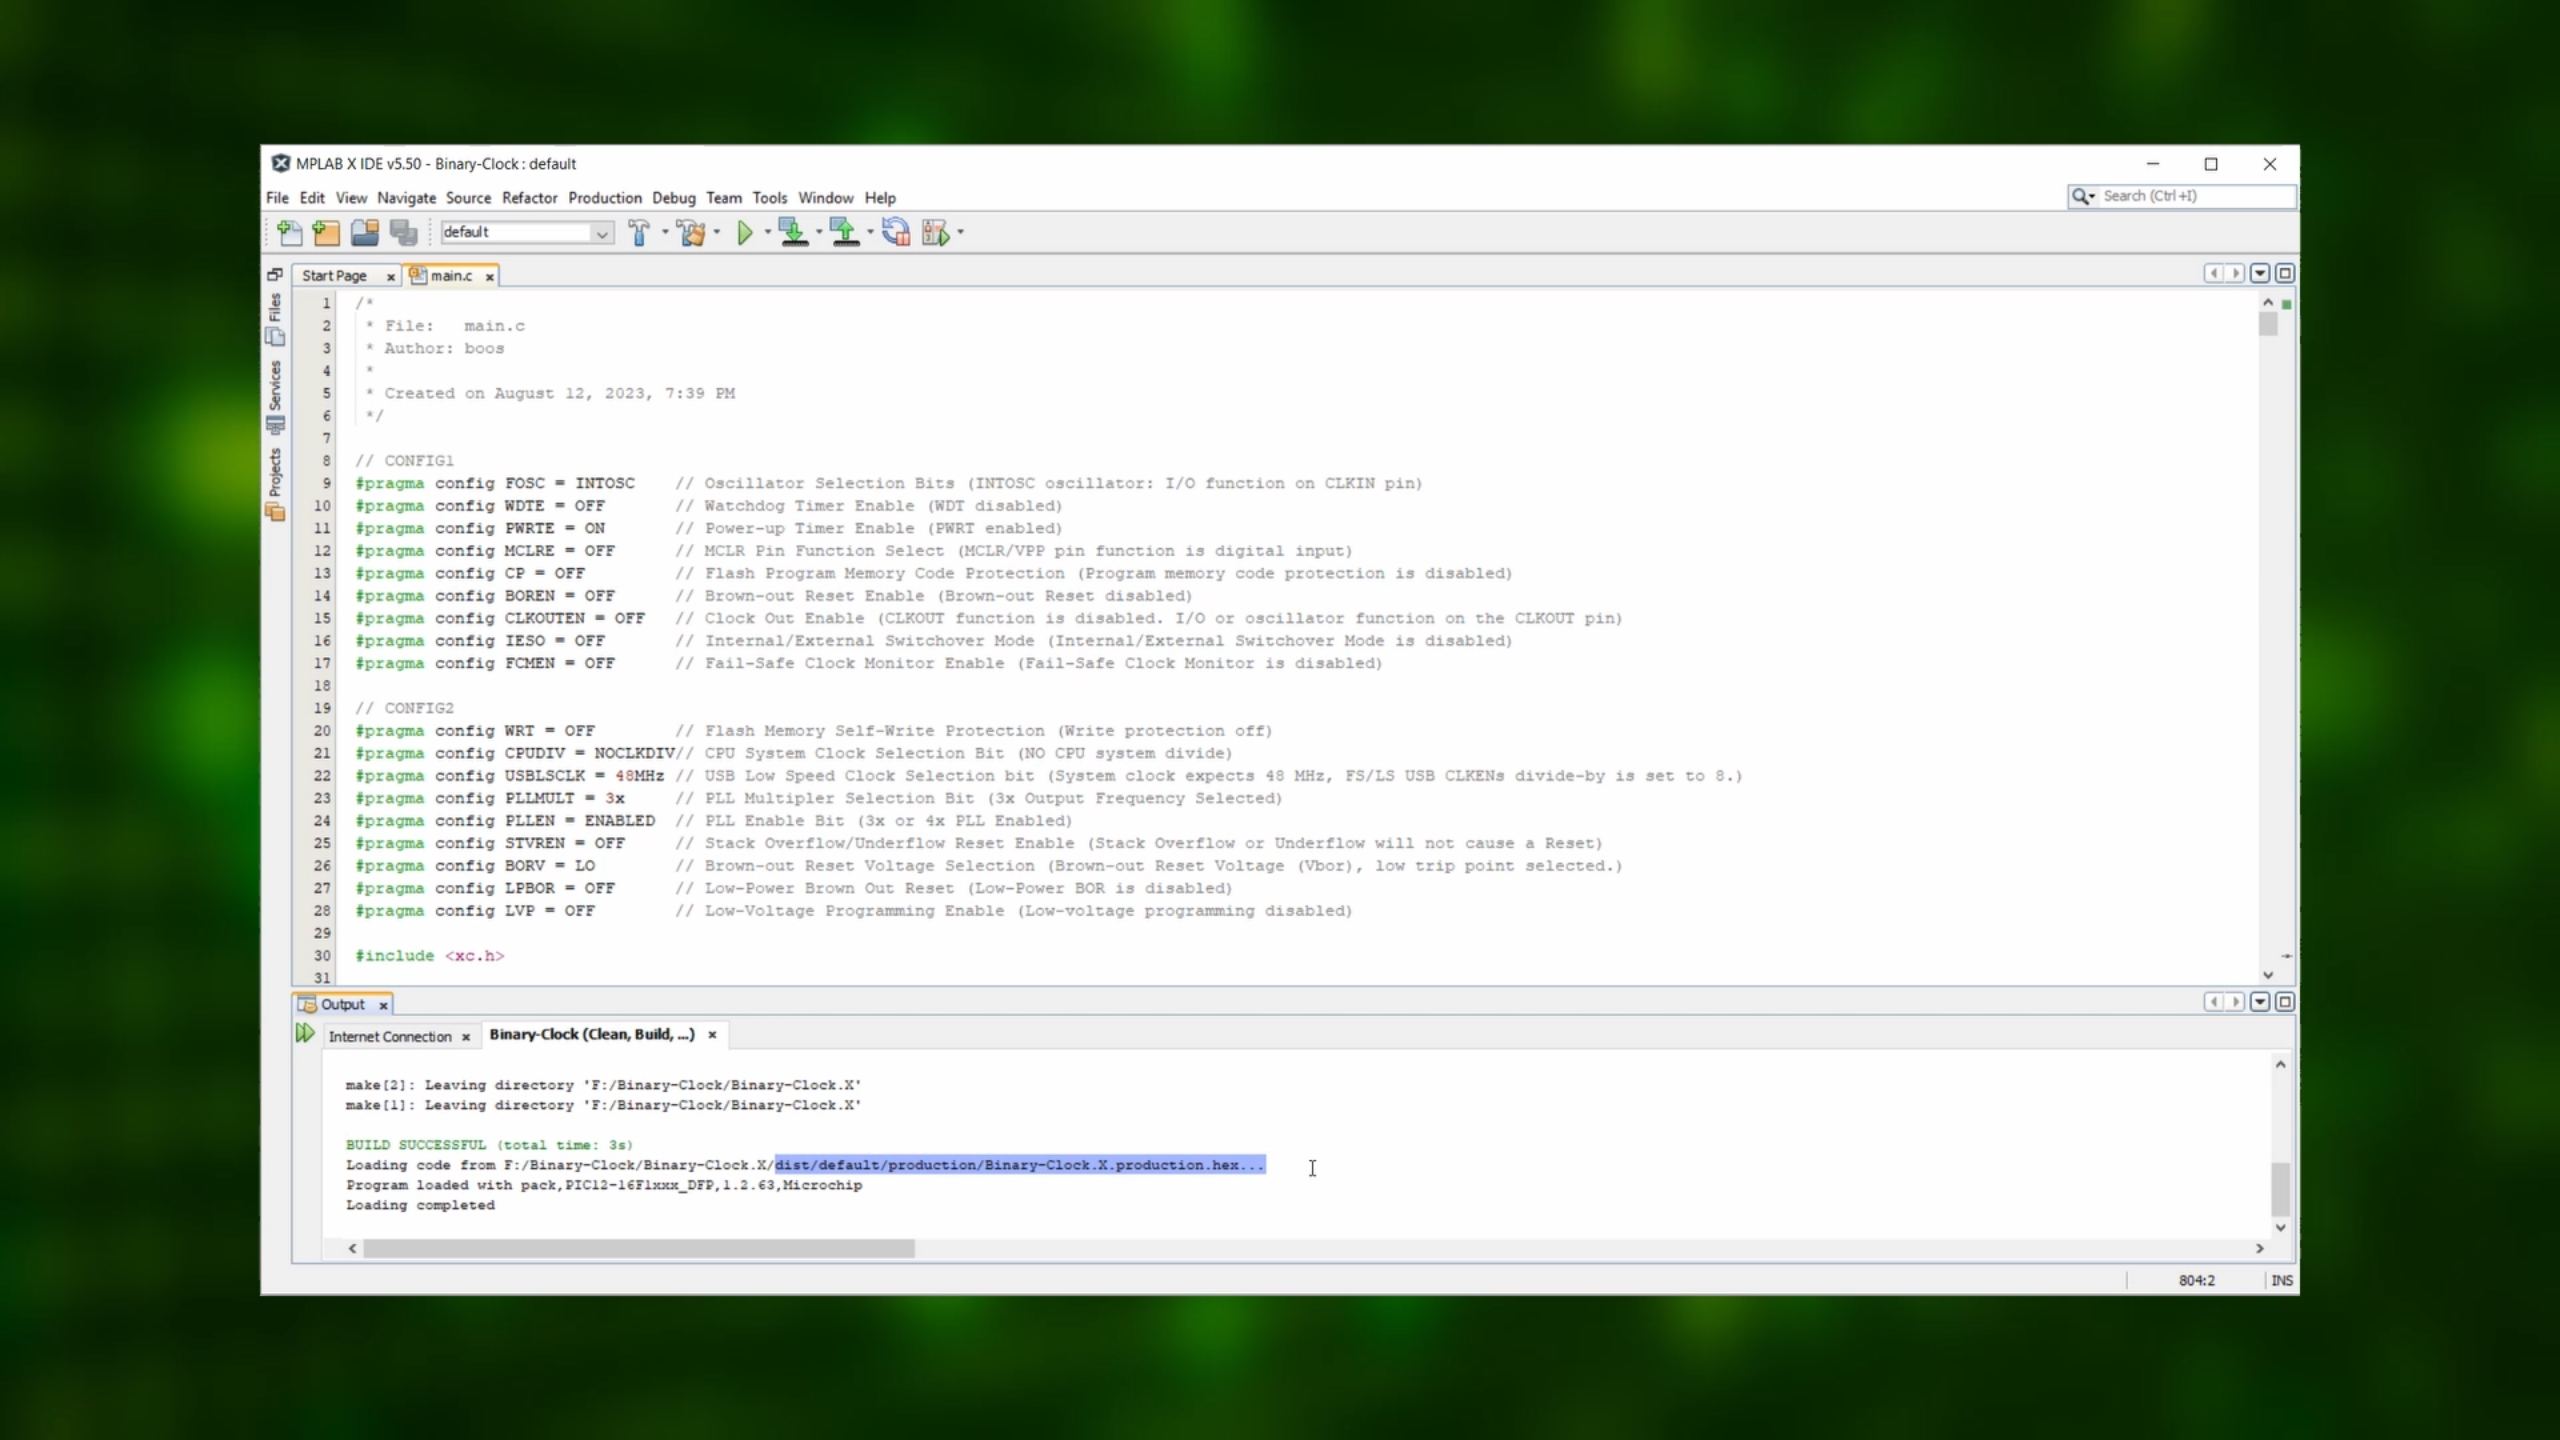Open the Projects sidebar panel
Viewport: 2560px width, 1440px height.
276,484
